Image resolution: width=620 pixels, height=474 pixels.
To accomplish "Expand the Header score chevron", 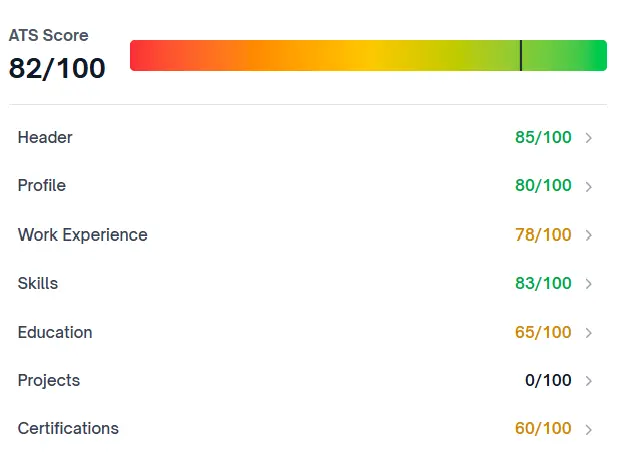I will [589, 138].
